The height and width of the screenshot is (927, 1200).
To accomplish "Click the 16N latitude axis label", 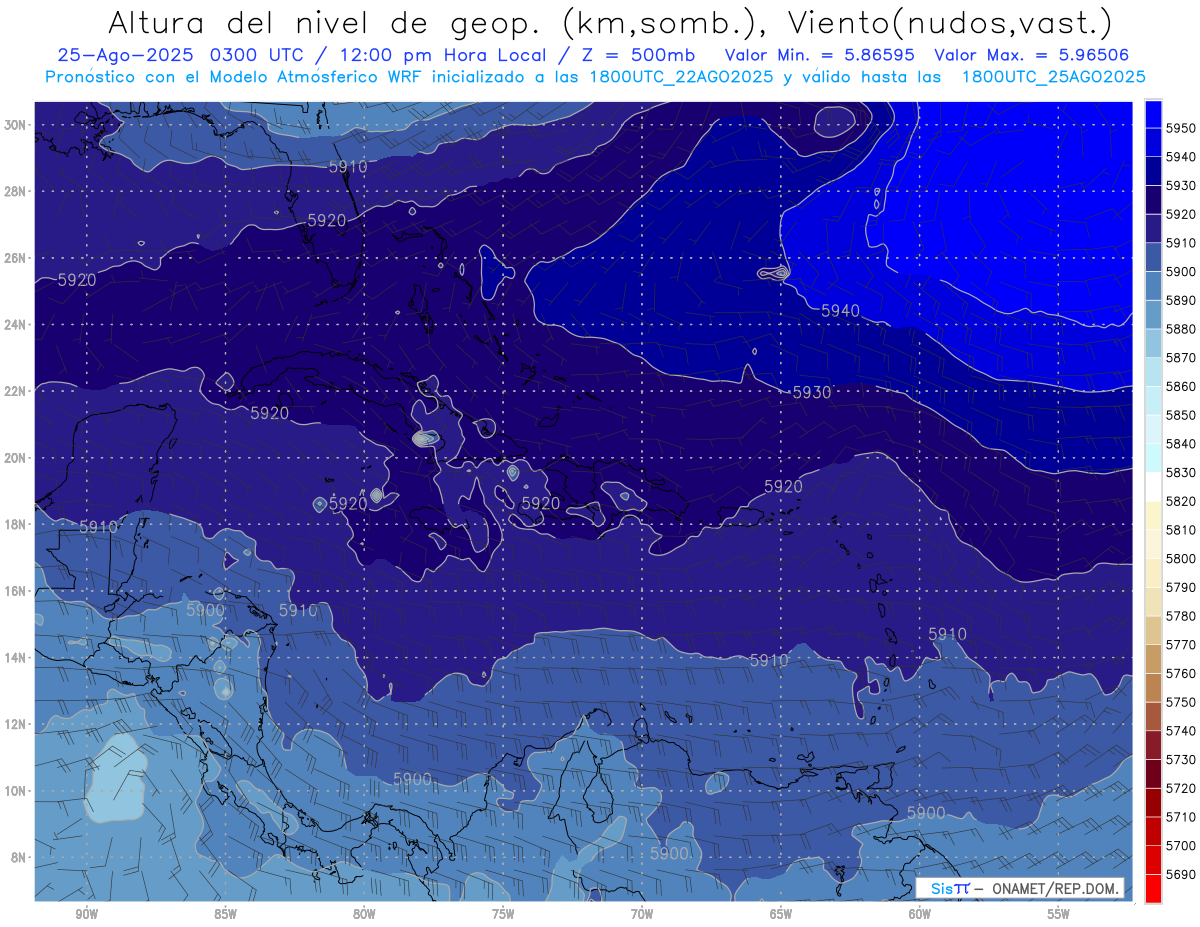I will (x=16, y=591).
